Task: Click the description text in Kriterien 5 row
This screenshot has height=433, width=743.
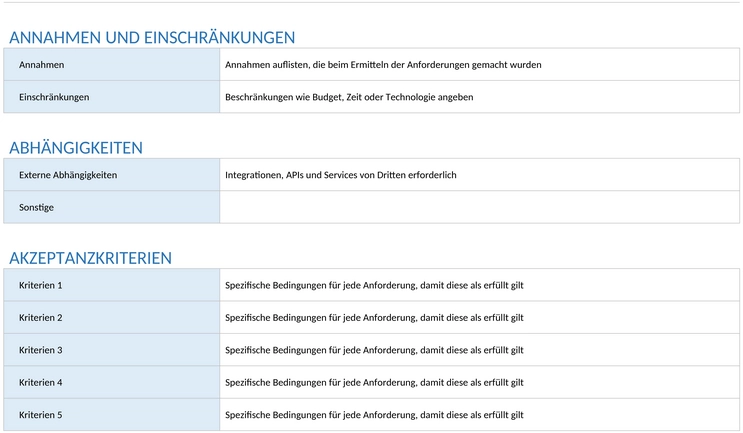Action: coord(374,415)
